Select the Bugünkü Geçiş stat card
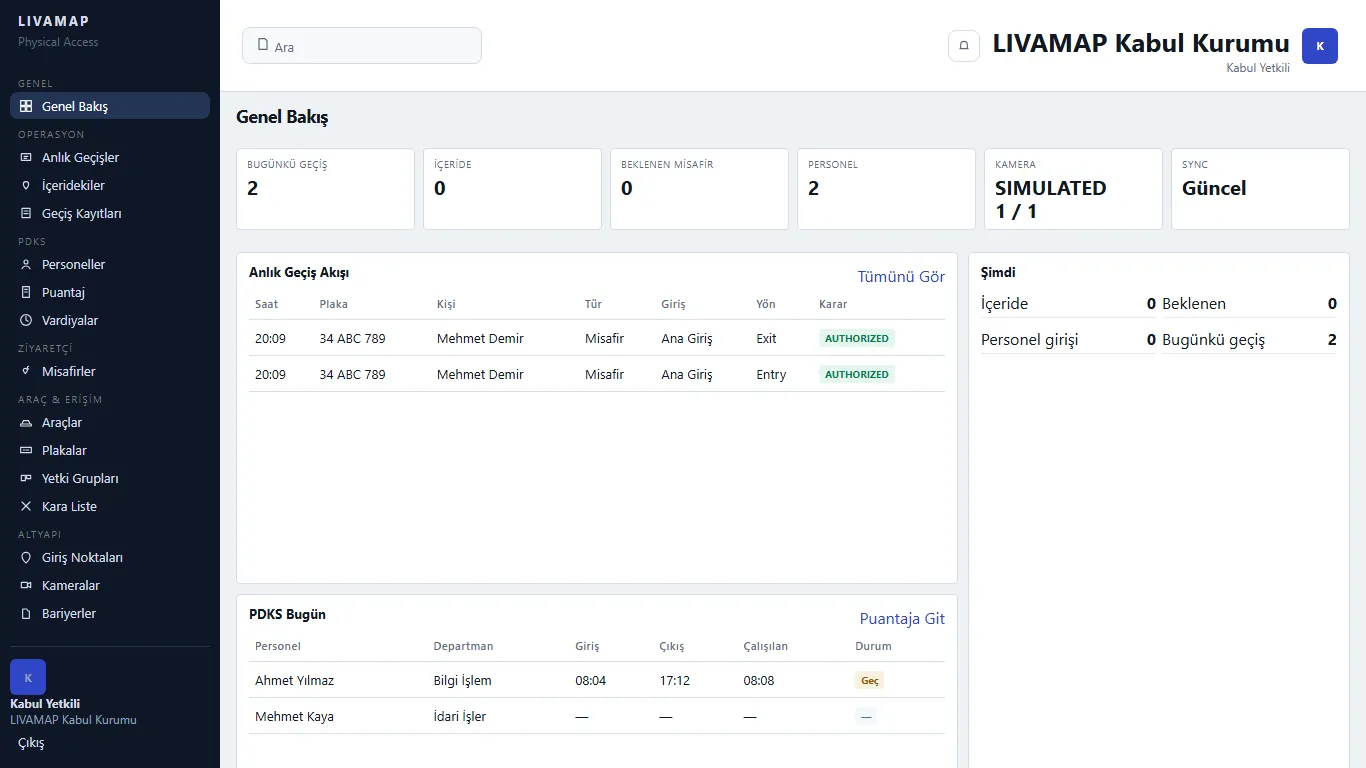 click(x=325, y=189)
